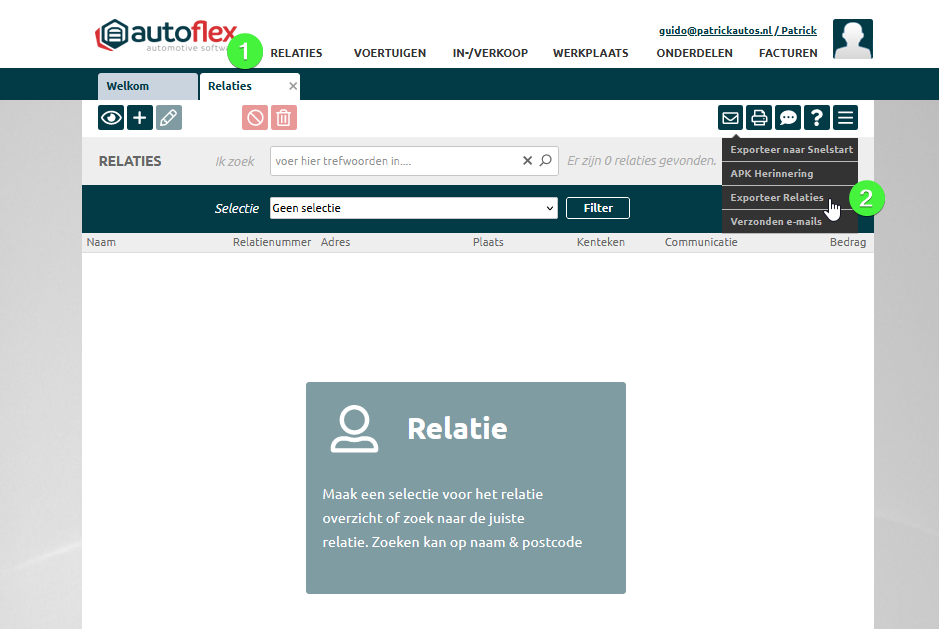The image size is (939, 629).
Task: Choose Exporteer naar Snelstart option
Action: pyautogui.click(x=790, y=150)
